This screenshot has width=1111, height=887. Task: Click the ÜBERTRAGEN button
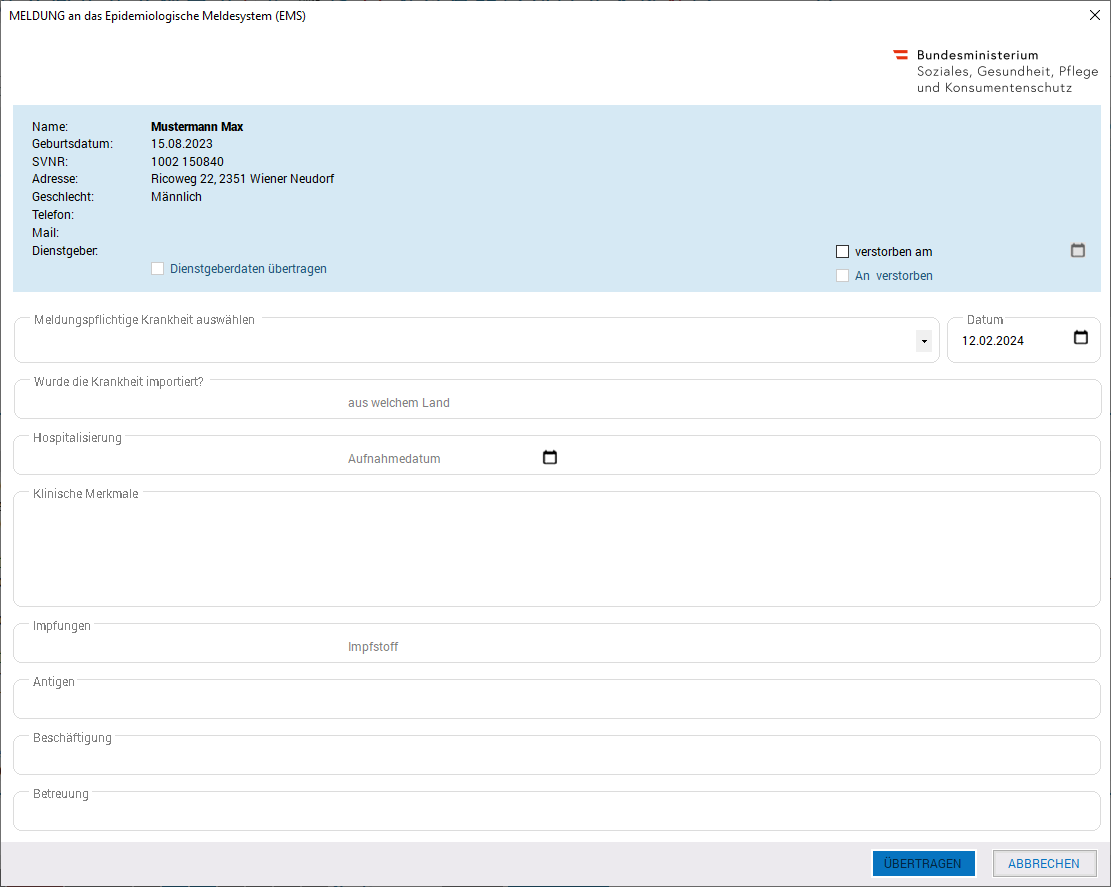pyautogui.click(x=923, y=864)
